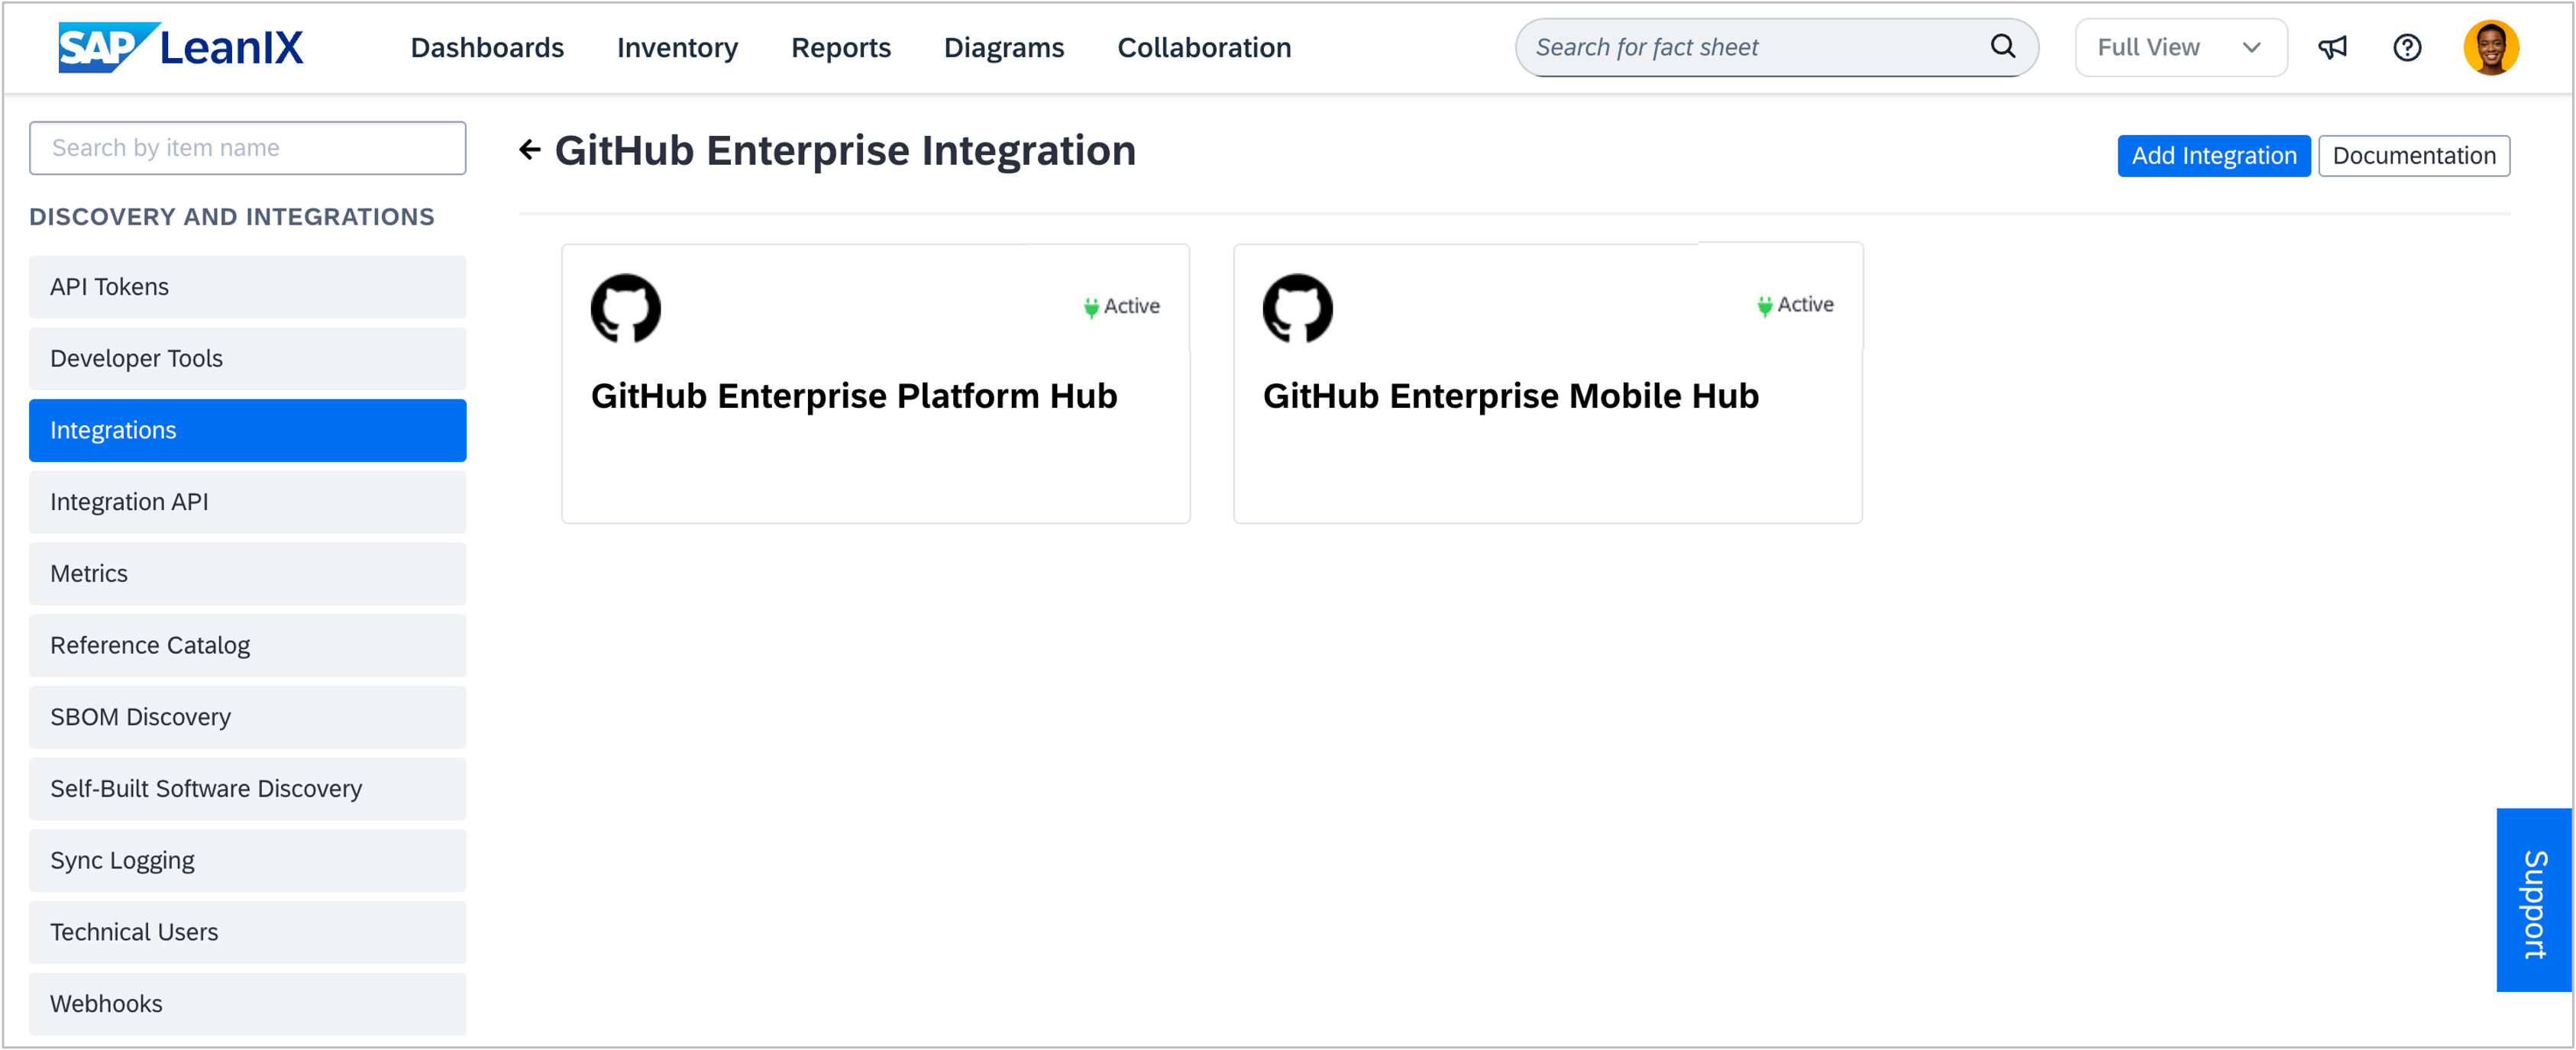Open the Inventory menu
This screenshot has height=1050, width=2576.
tap(677, 47)
